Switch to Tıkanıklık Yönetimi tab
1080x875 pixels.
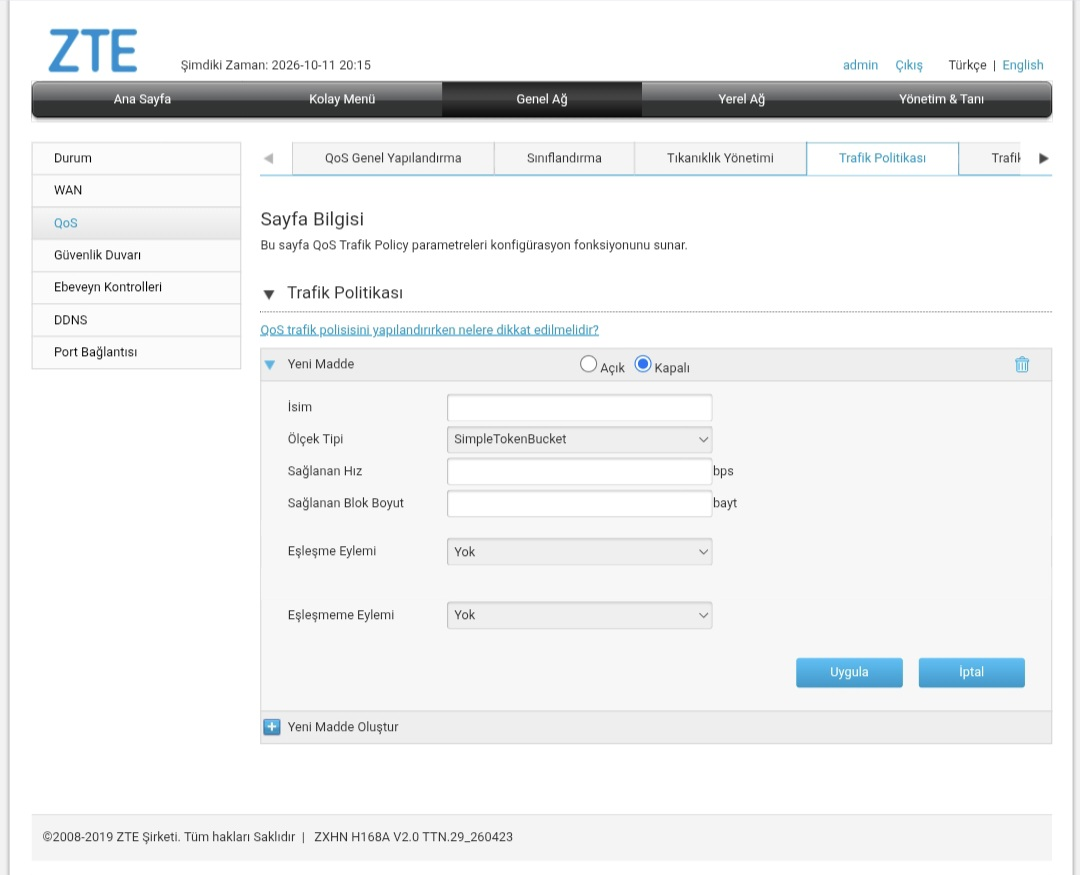point(720,158)
